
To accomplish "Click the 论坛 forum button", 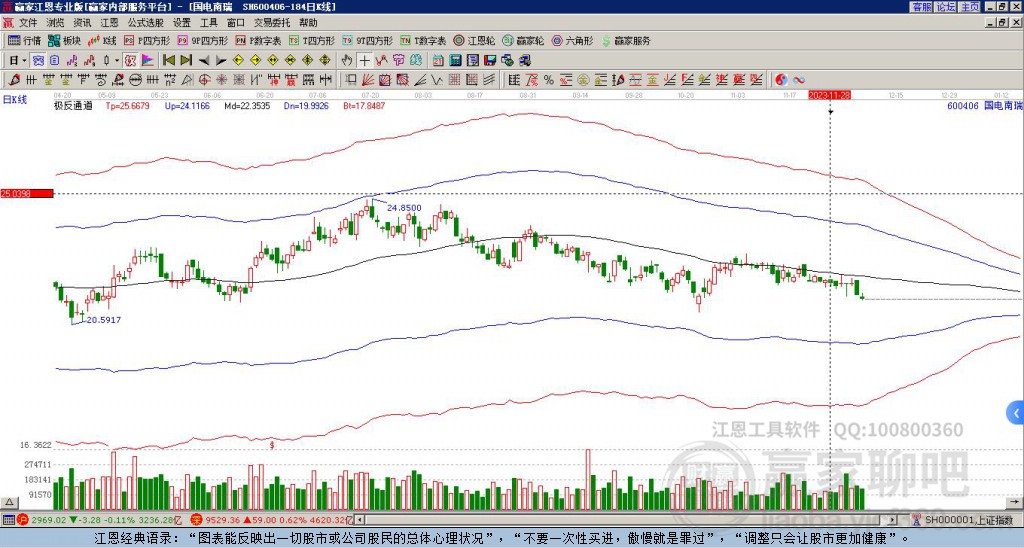I will click(x=946, y=7).
